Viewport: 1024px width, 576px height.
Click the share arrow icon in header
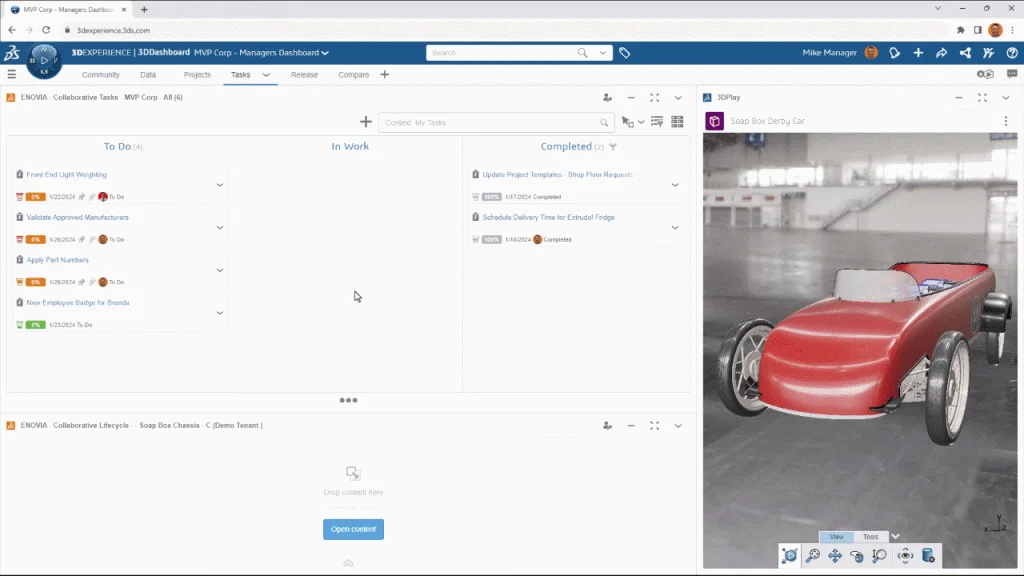pyautogui.click(x=941, y=53)
